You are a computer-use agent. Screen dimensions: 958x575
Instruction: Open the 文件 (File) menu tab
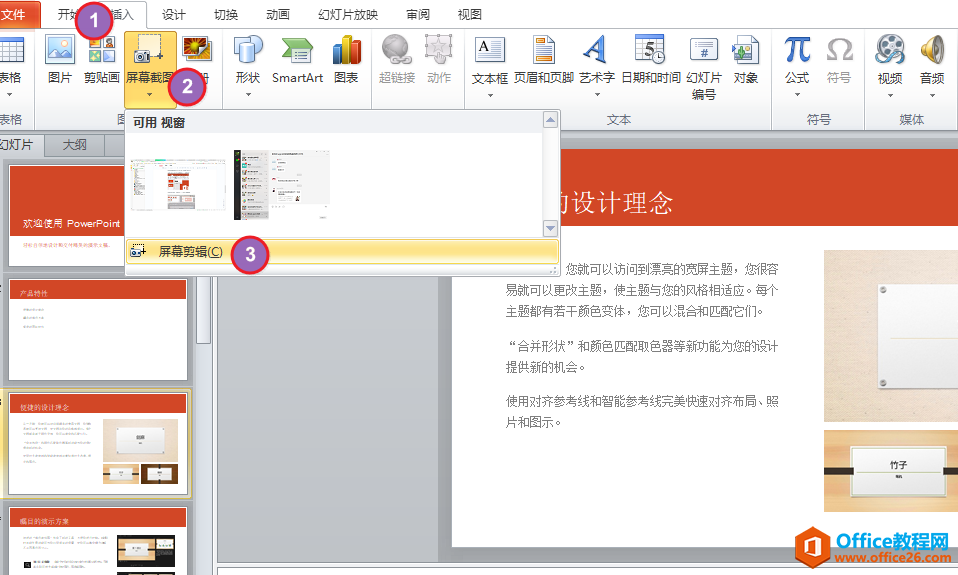18,14
